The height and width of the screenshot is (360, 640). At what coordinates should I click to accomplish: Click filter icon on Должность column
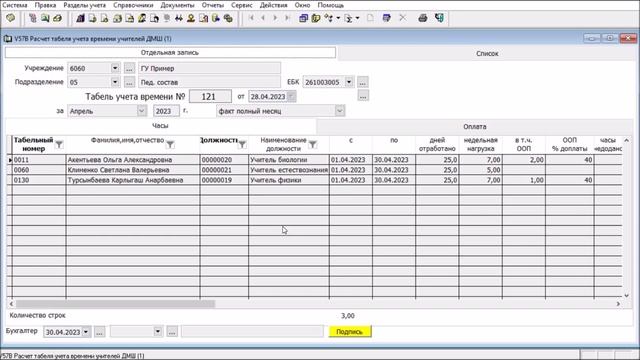[242, 144]
